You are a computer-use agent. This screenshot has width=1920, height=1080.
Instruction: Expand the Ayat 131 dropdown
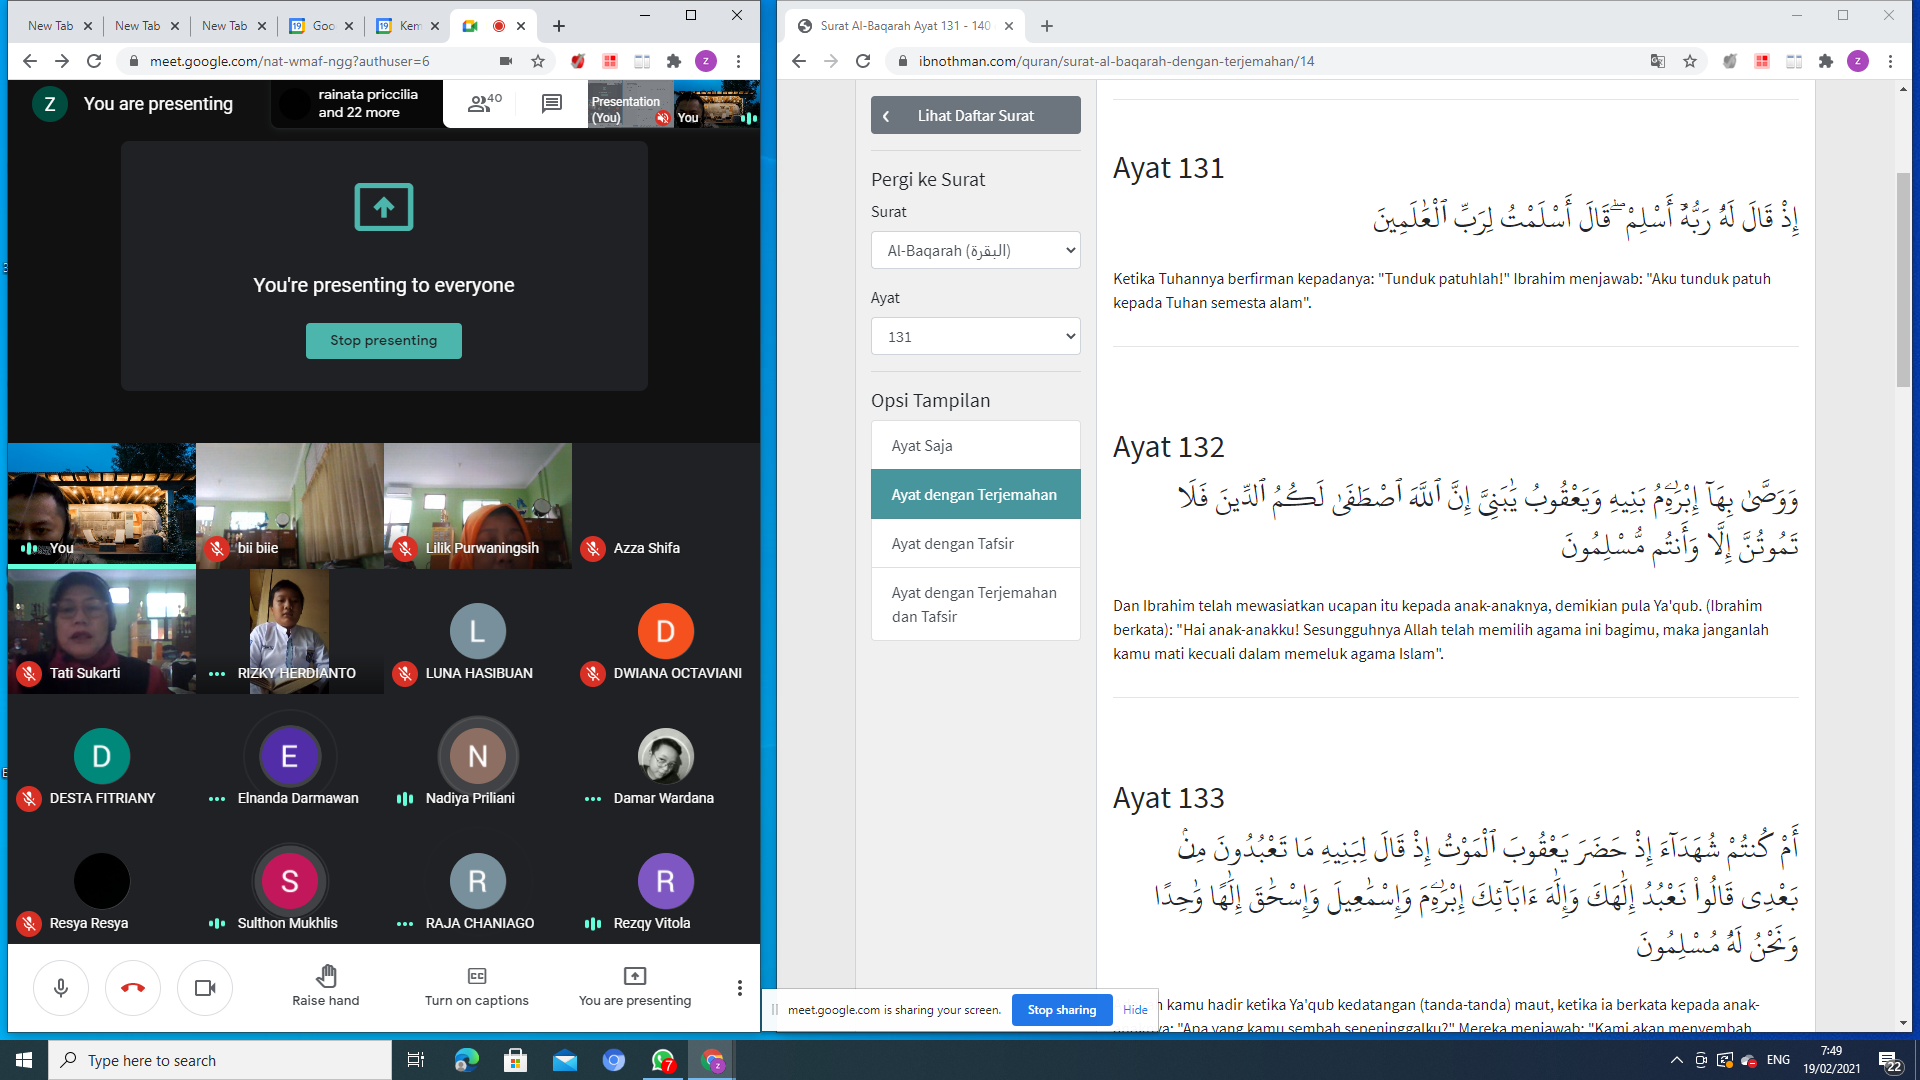[x=975, y=337]
